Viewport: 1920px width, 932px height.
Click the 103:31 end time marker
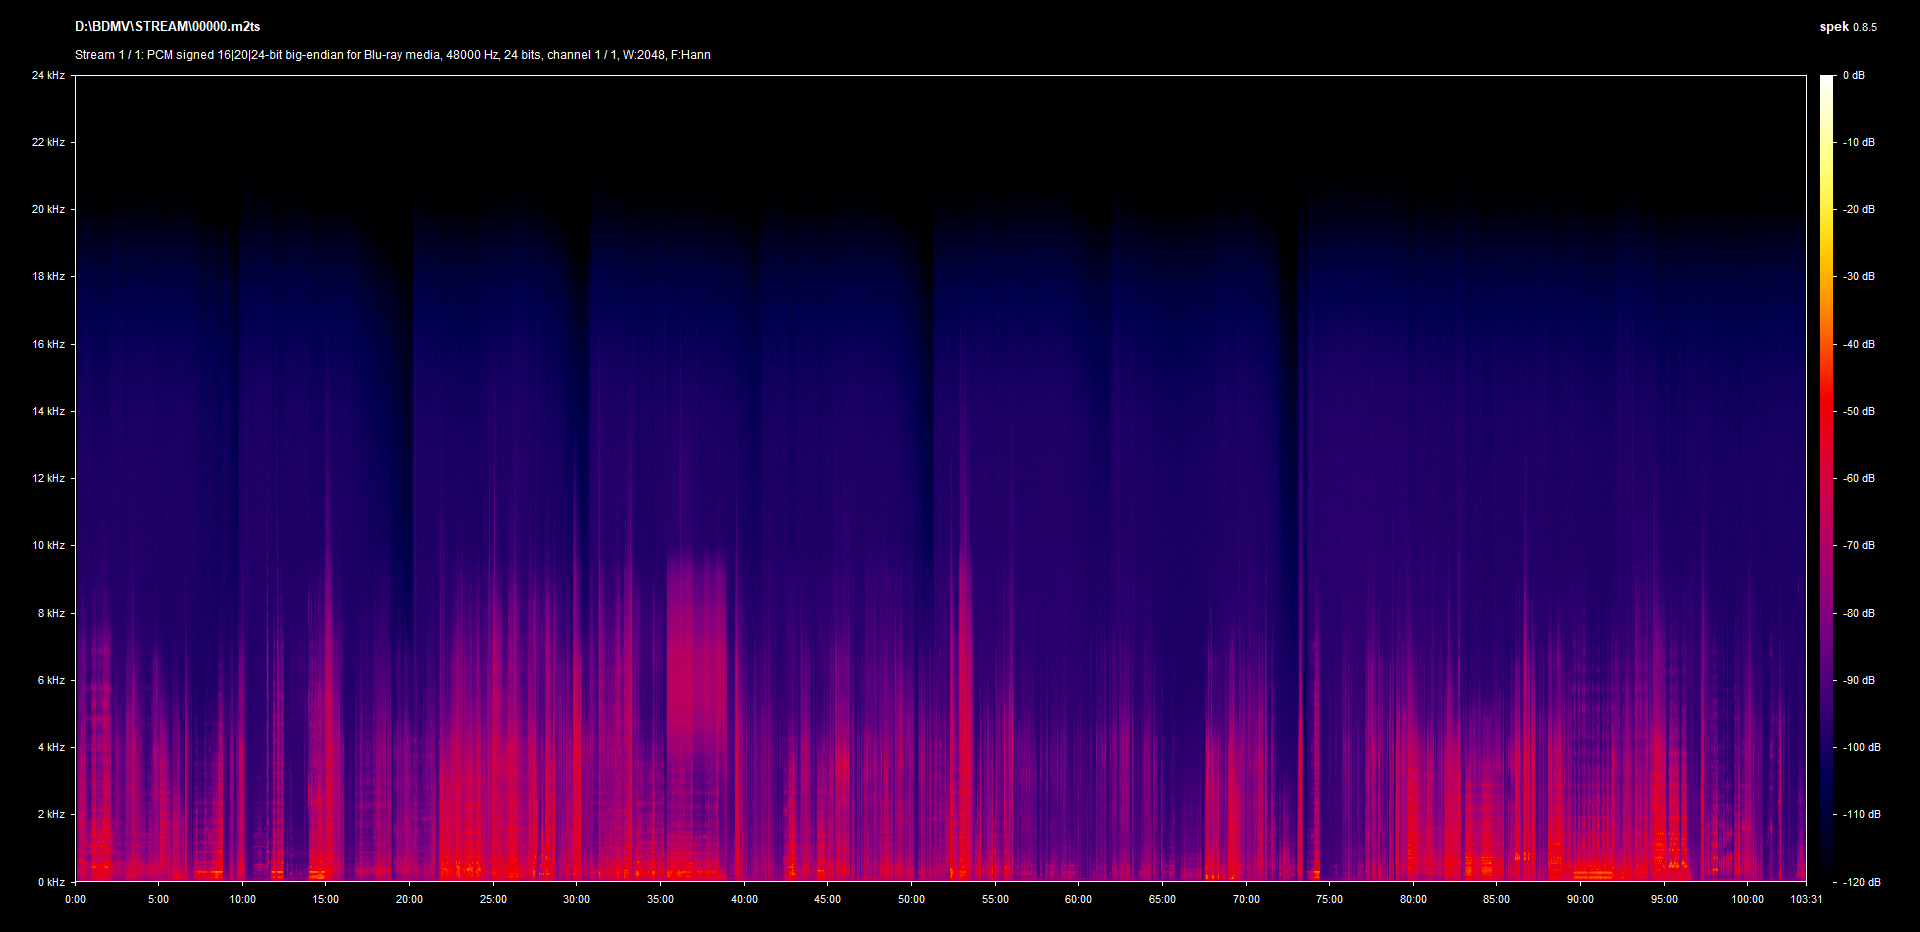(1806, 899)
